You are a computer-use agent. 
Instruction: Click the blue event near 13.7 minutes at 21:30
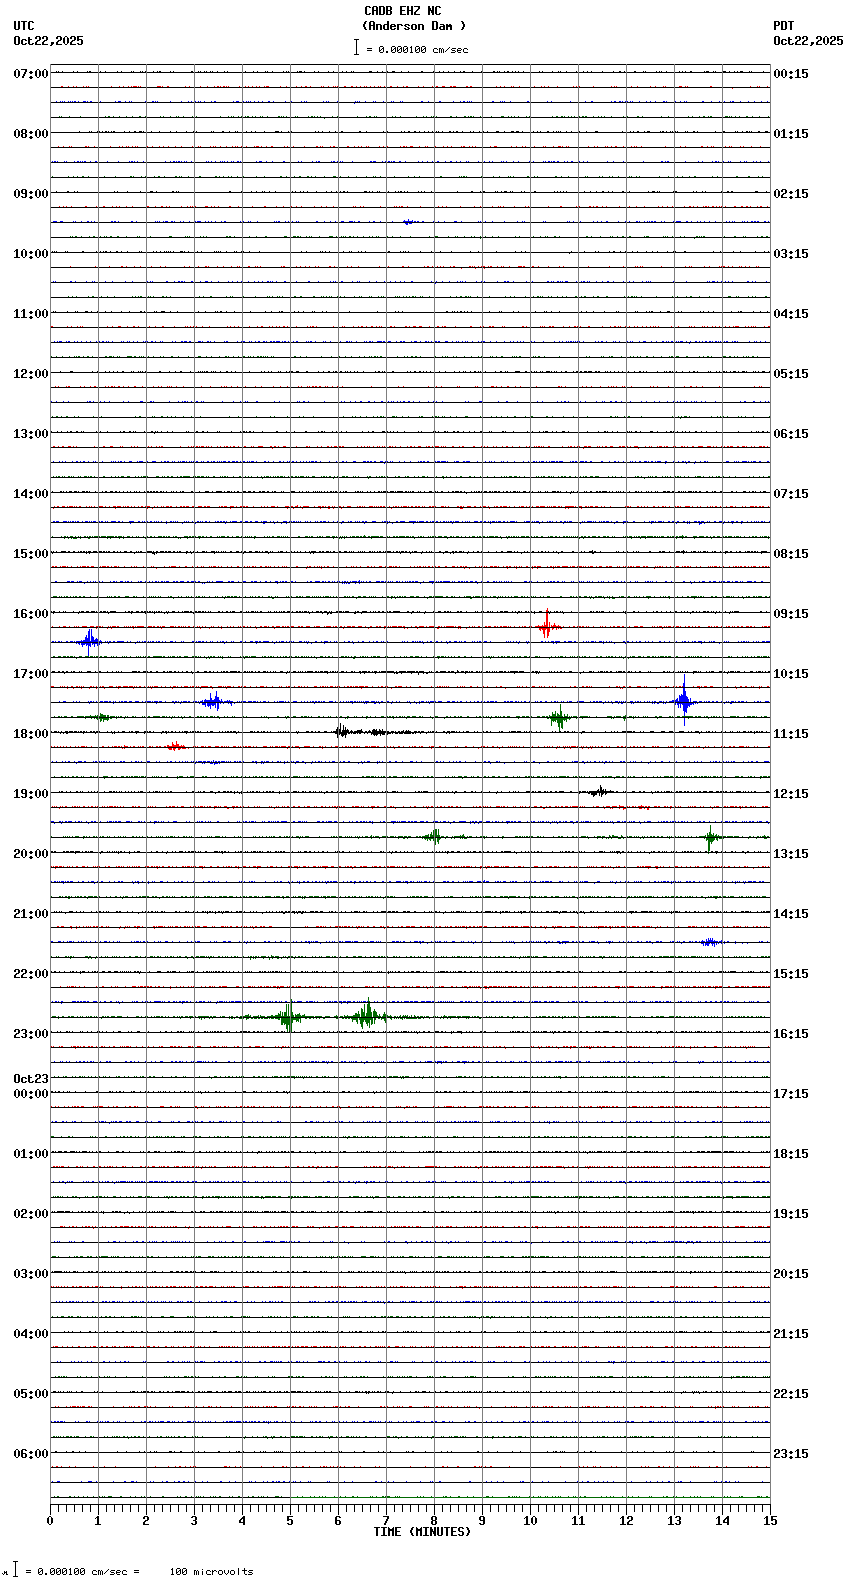tap(710, 942)
